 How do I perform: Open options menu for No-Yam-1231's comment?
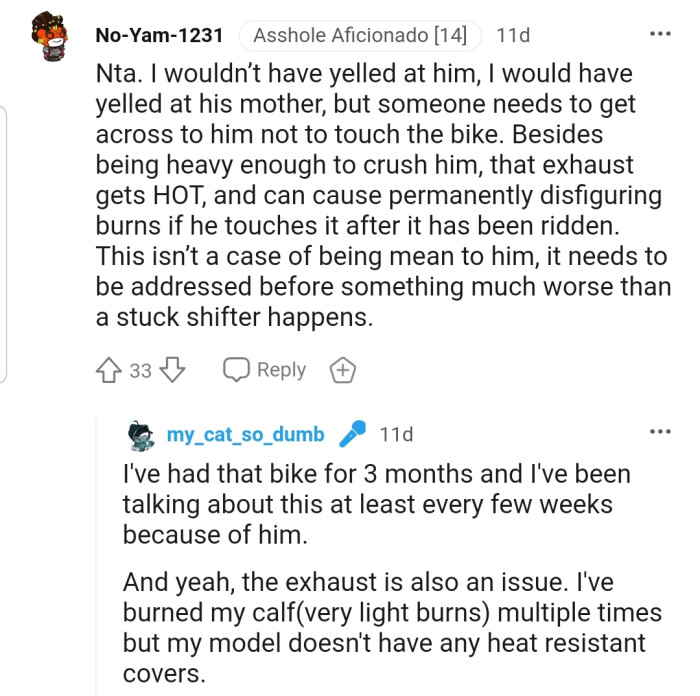[x=660, y=34]
